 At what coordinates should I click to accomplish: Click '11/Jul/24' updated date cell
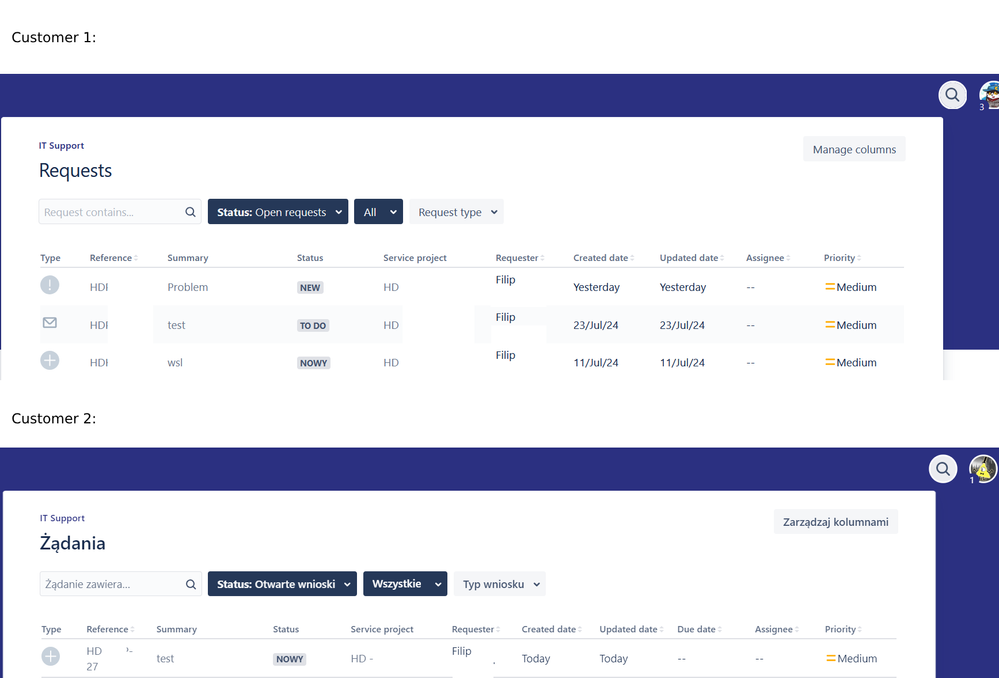[x=682, y=363]
